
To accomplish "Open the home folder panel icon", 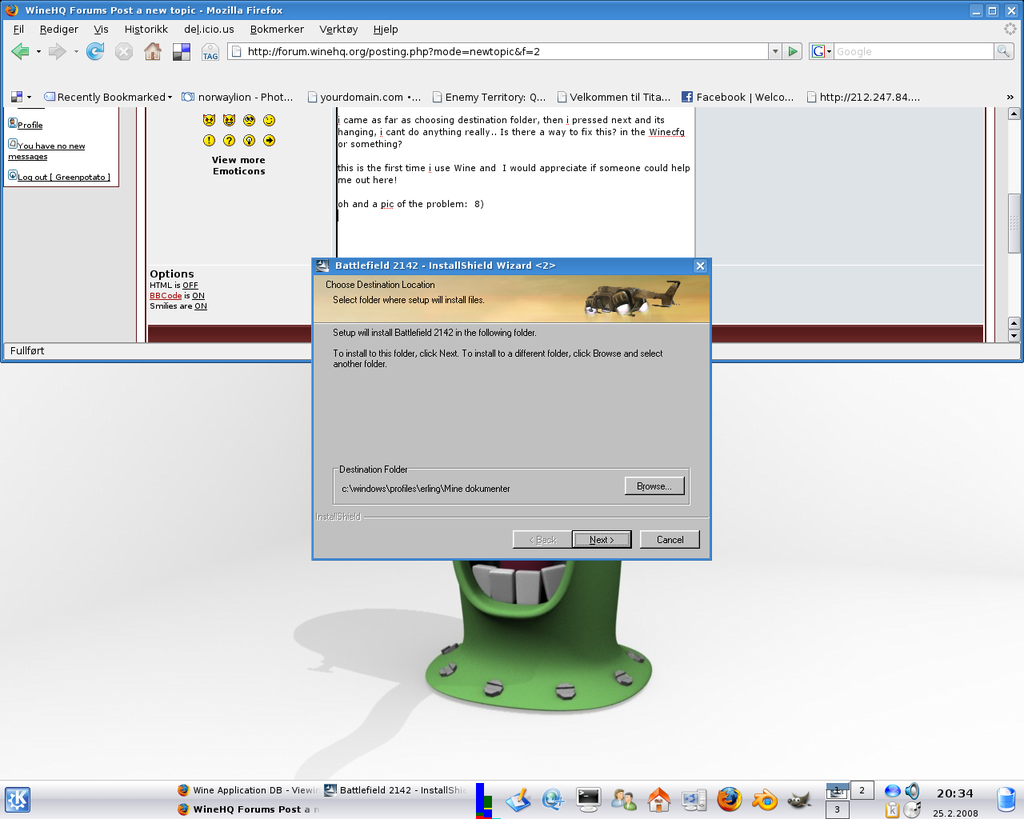I will [x=659, y=799].
